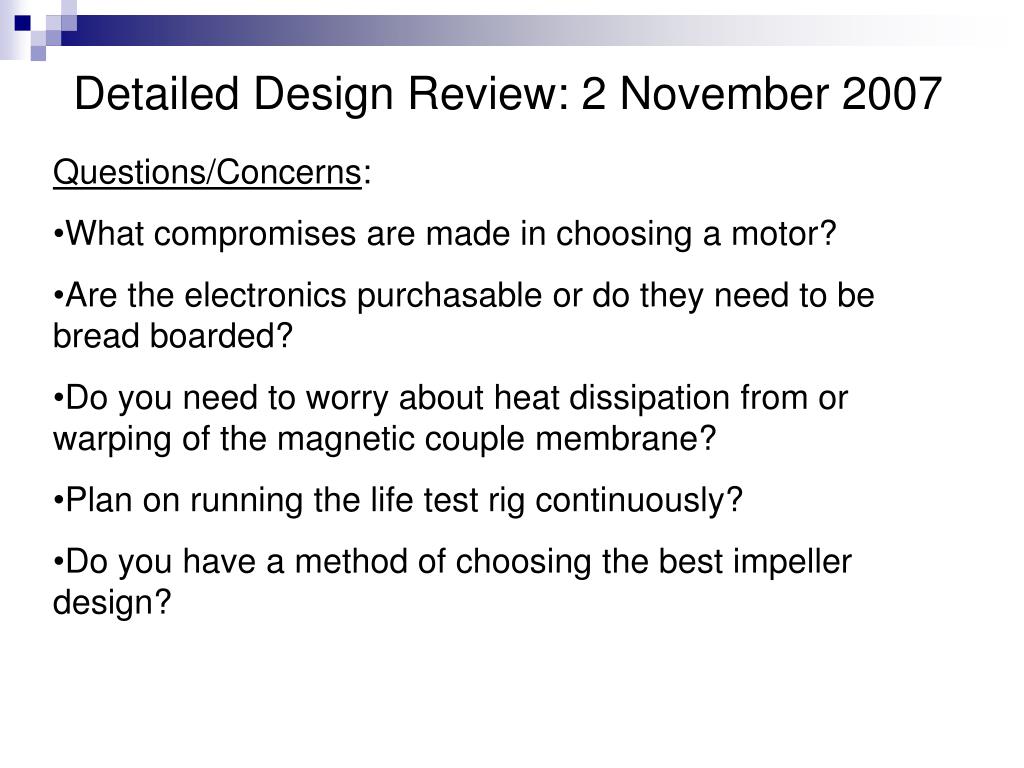
Task: Click the line mentioning magnetic couple membrane
Action: tap(385, 439)
